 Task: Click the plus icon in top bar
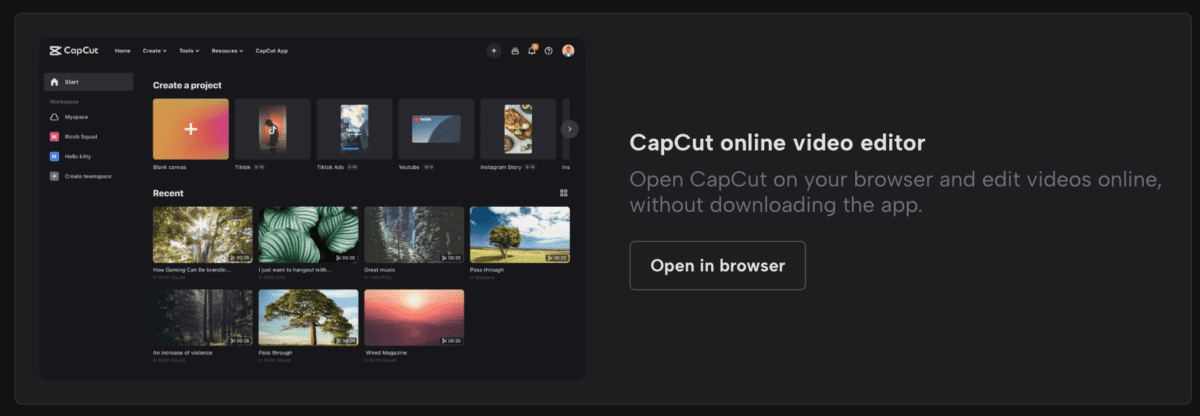(493, 50)
